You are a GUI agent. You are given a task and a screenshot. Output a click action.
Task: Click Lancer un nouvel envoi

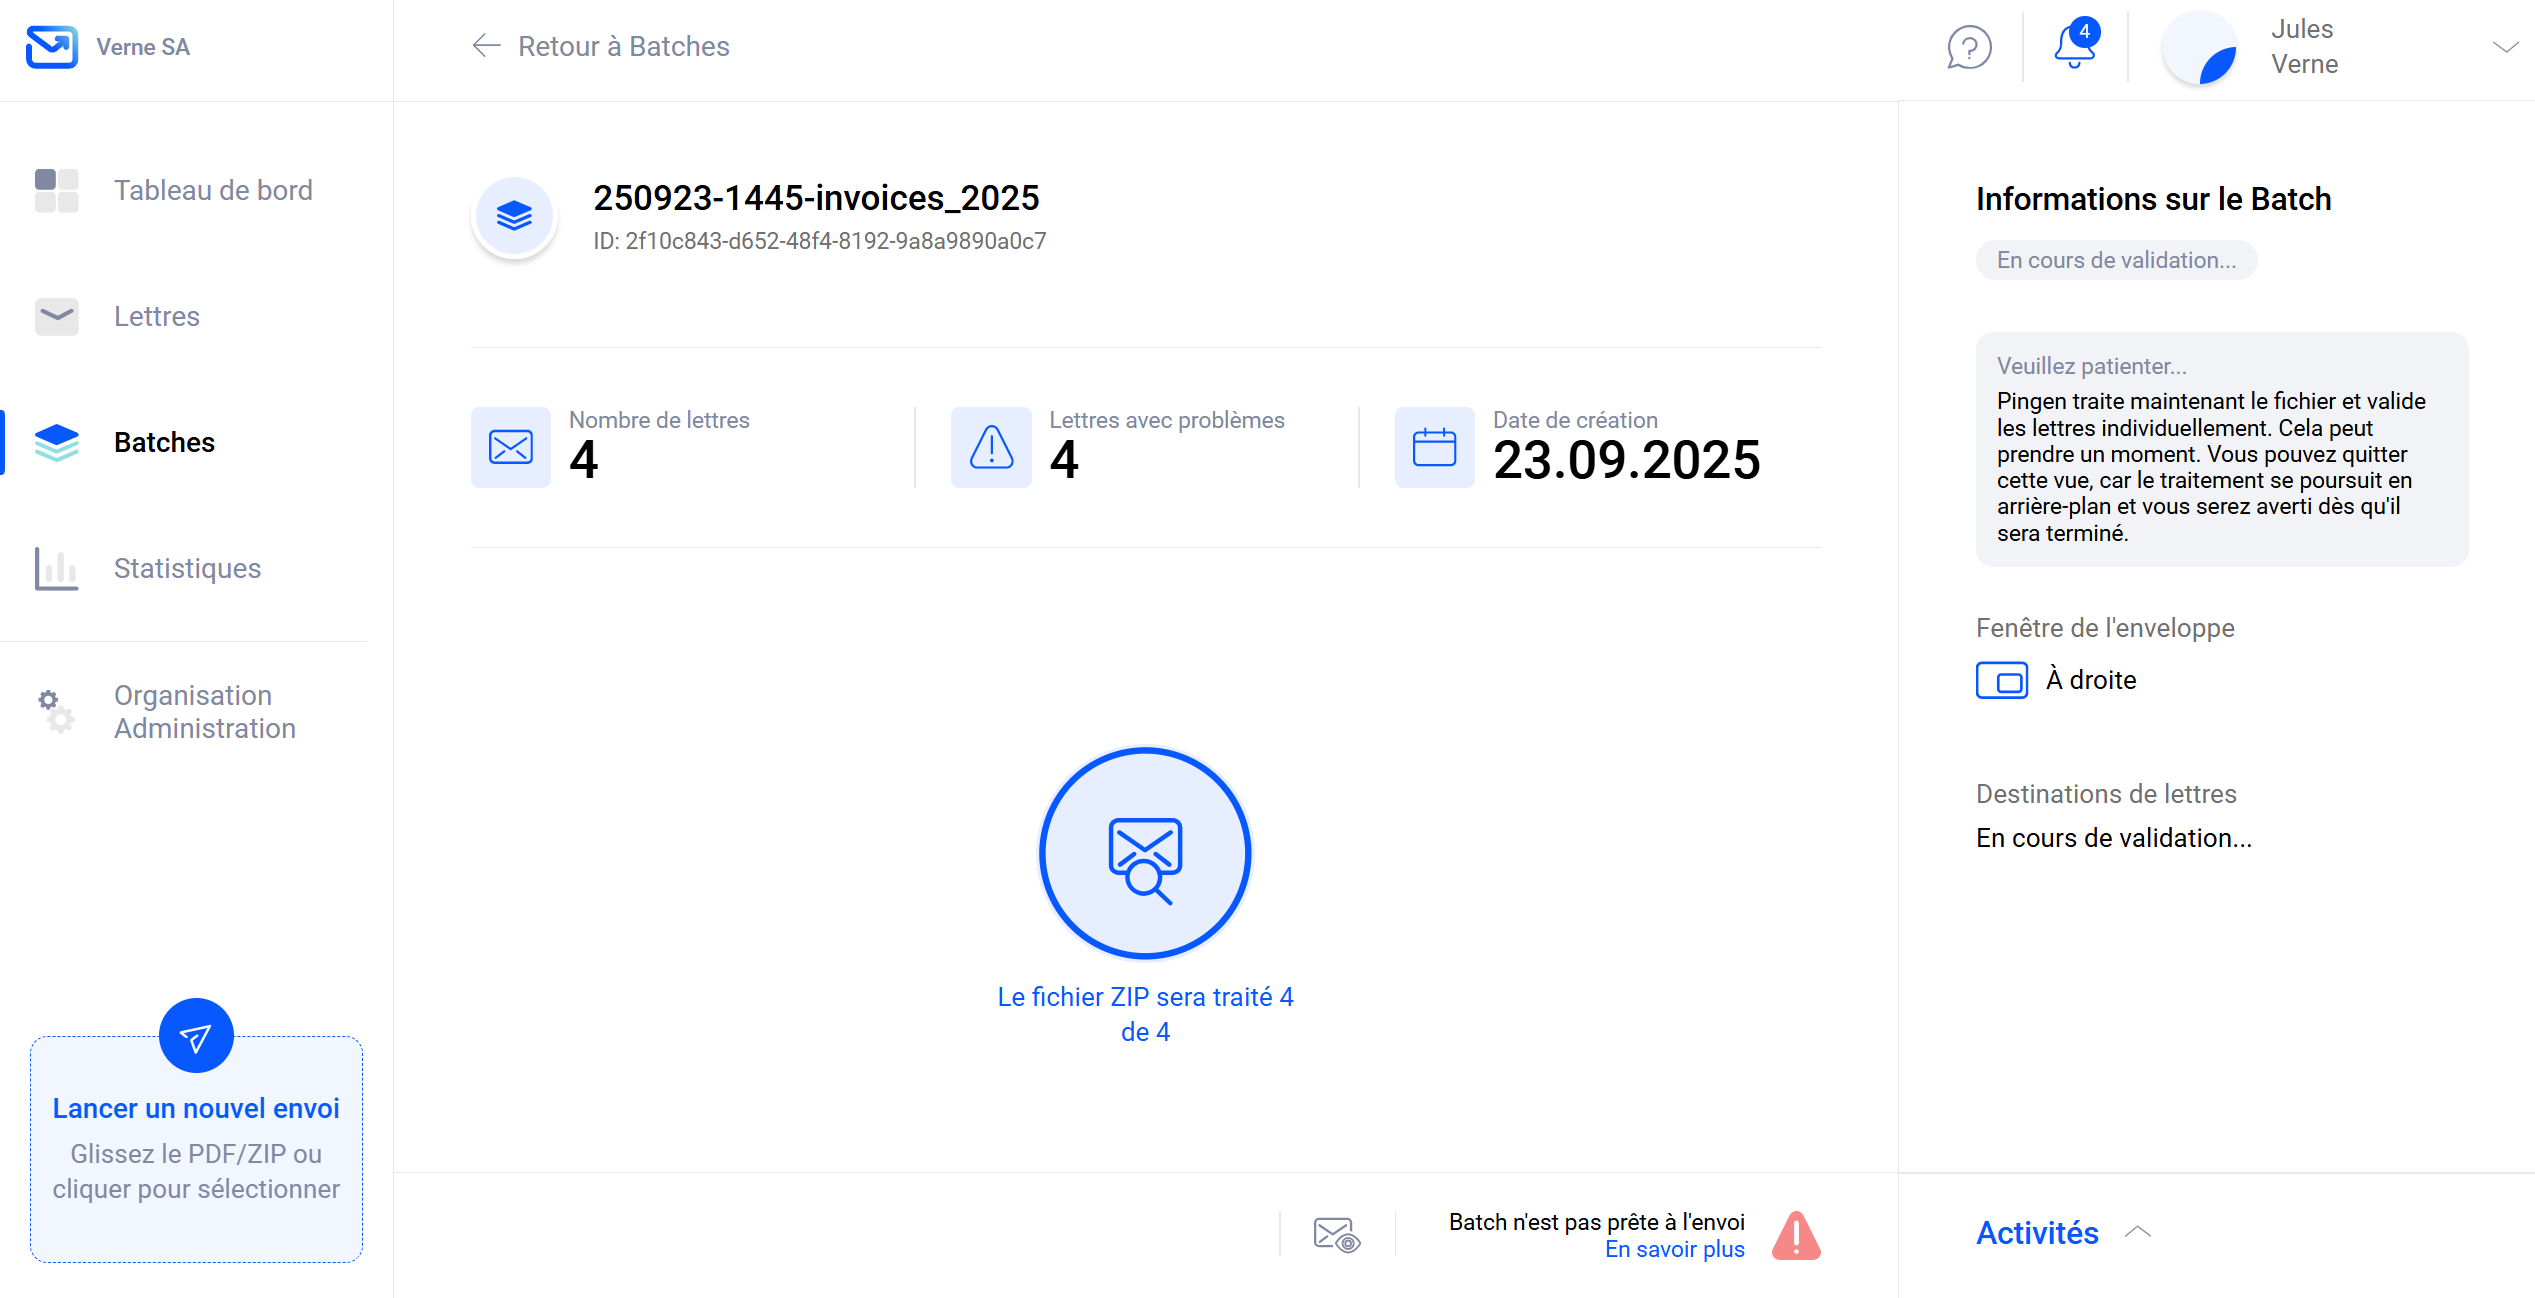point(196,1108)
